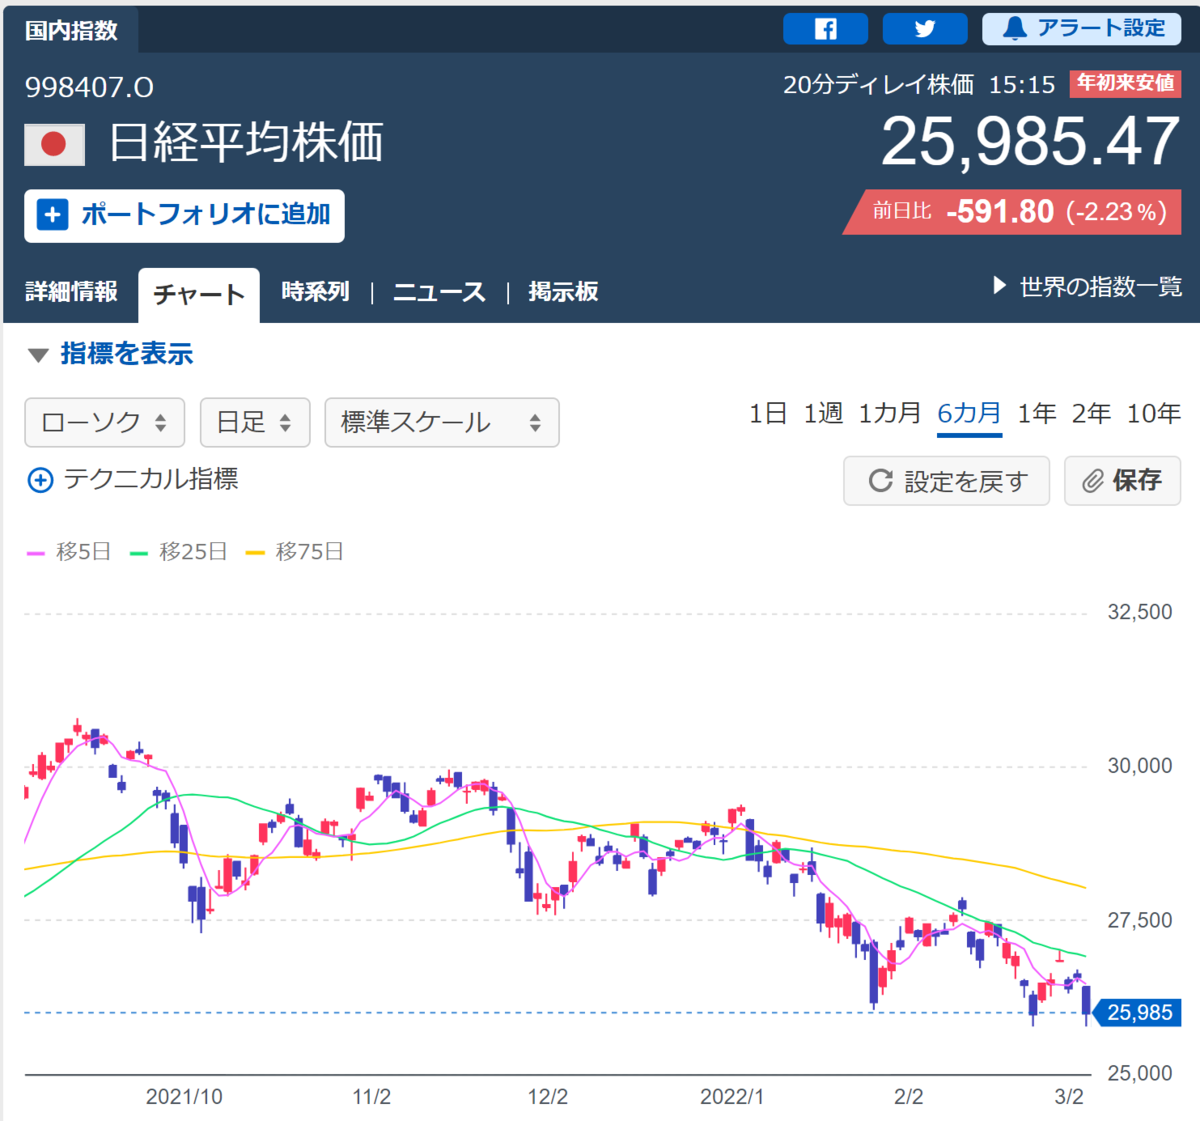
Task: Click the 2022/1 axis label
Action: [732, 1097]
